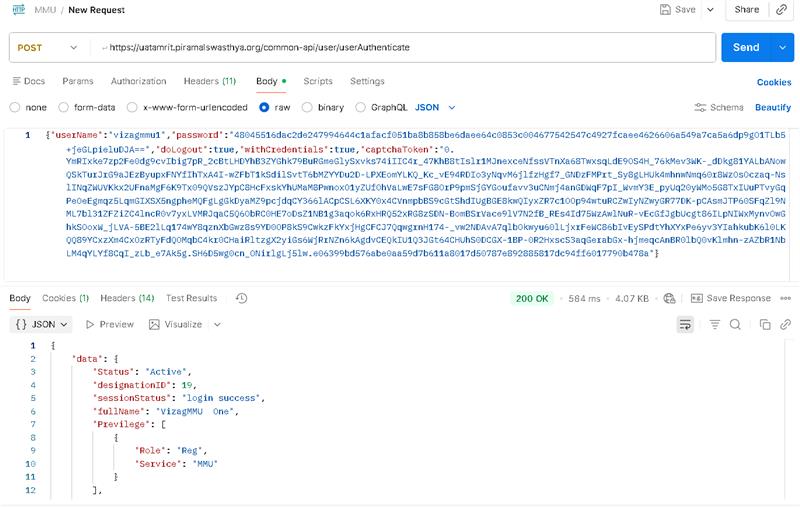Switch to the Authorization tab
The height and width of the screenshot is (508, 800).
pyautogui.click(x=138, y=81)
